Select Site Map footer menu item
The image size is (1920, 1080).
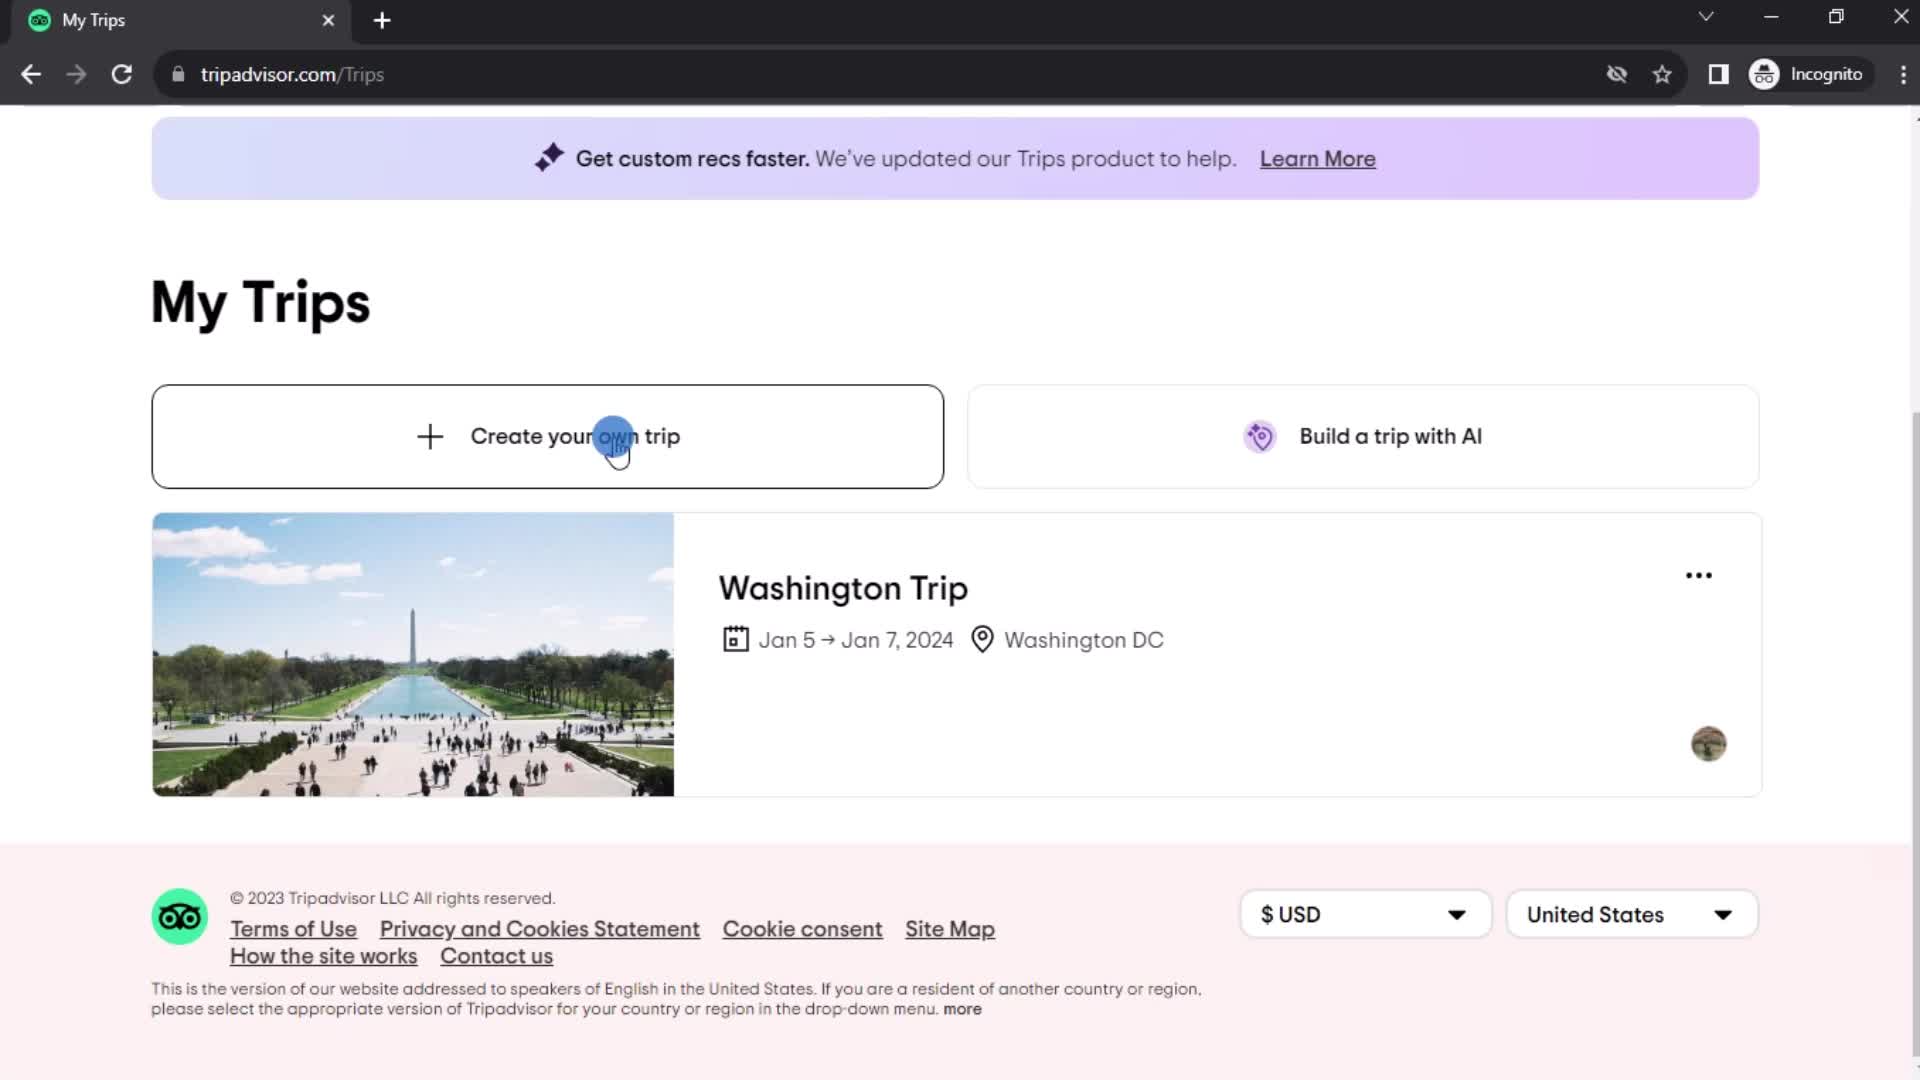click(949, 928)
